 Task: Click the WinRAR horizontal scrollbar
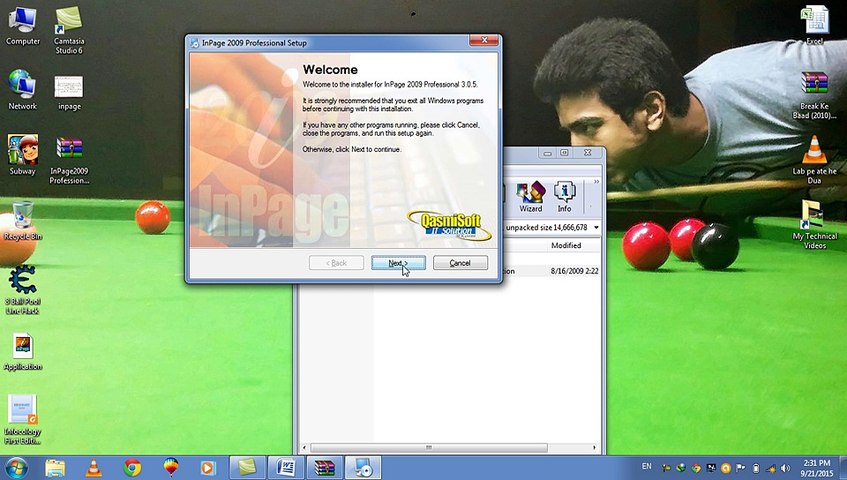(x=430, y=447)
